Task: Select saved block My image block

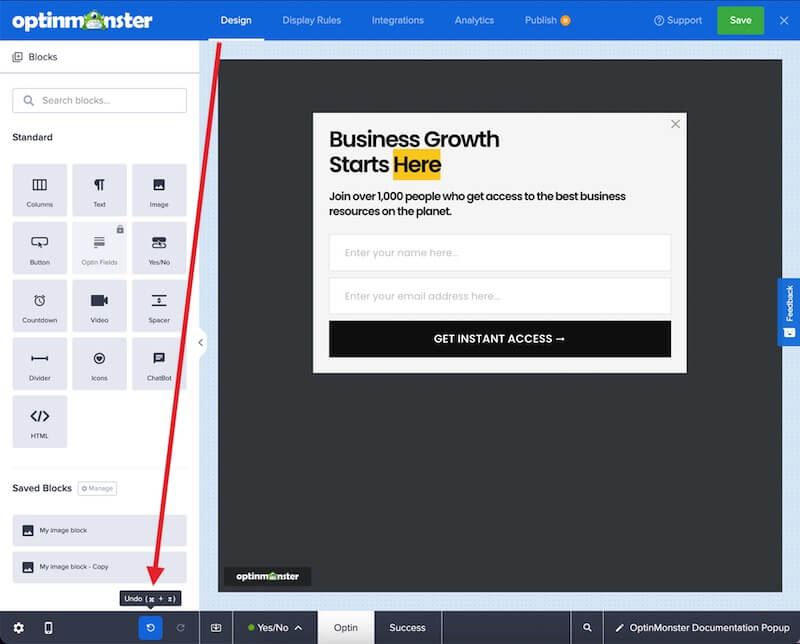Action: [x=99, y=530]
